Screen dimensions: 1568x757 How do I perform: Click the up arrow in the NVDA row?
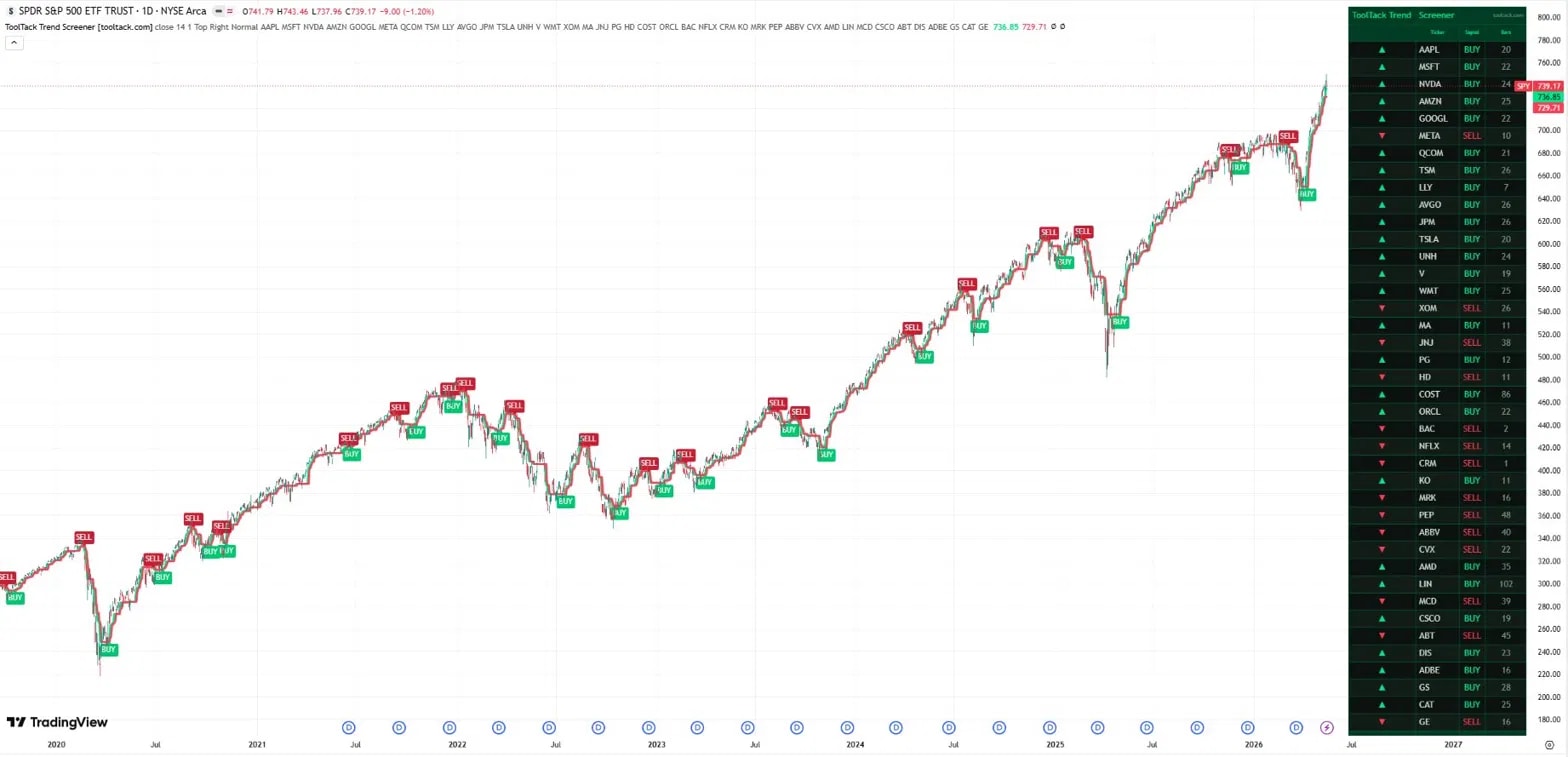[1382, 84]
